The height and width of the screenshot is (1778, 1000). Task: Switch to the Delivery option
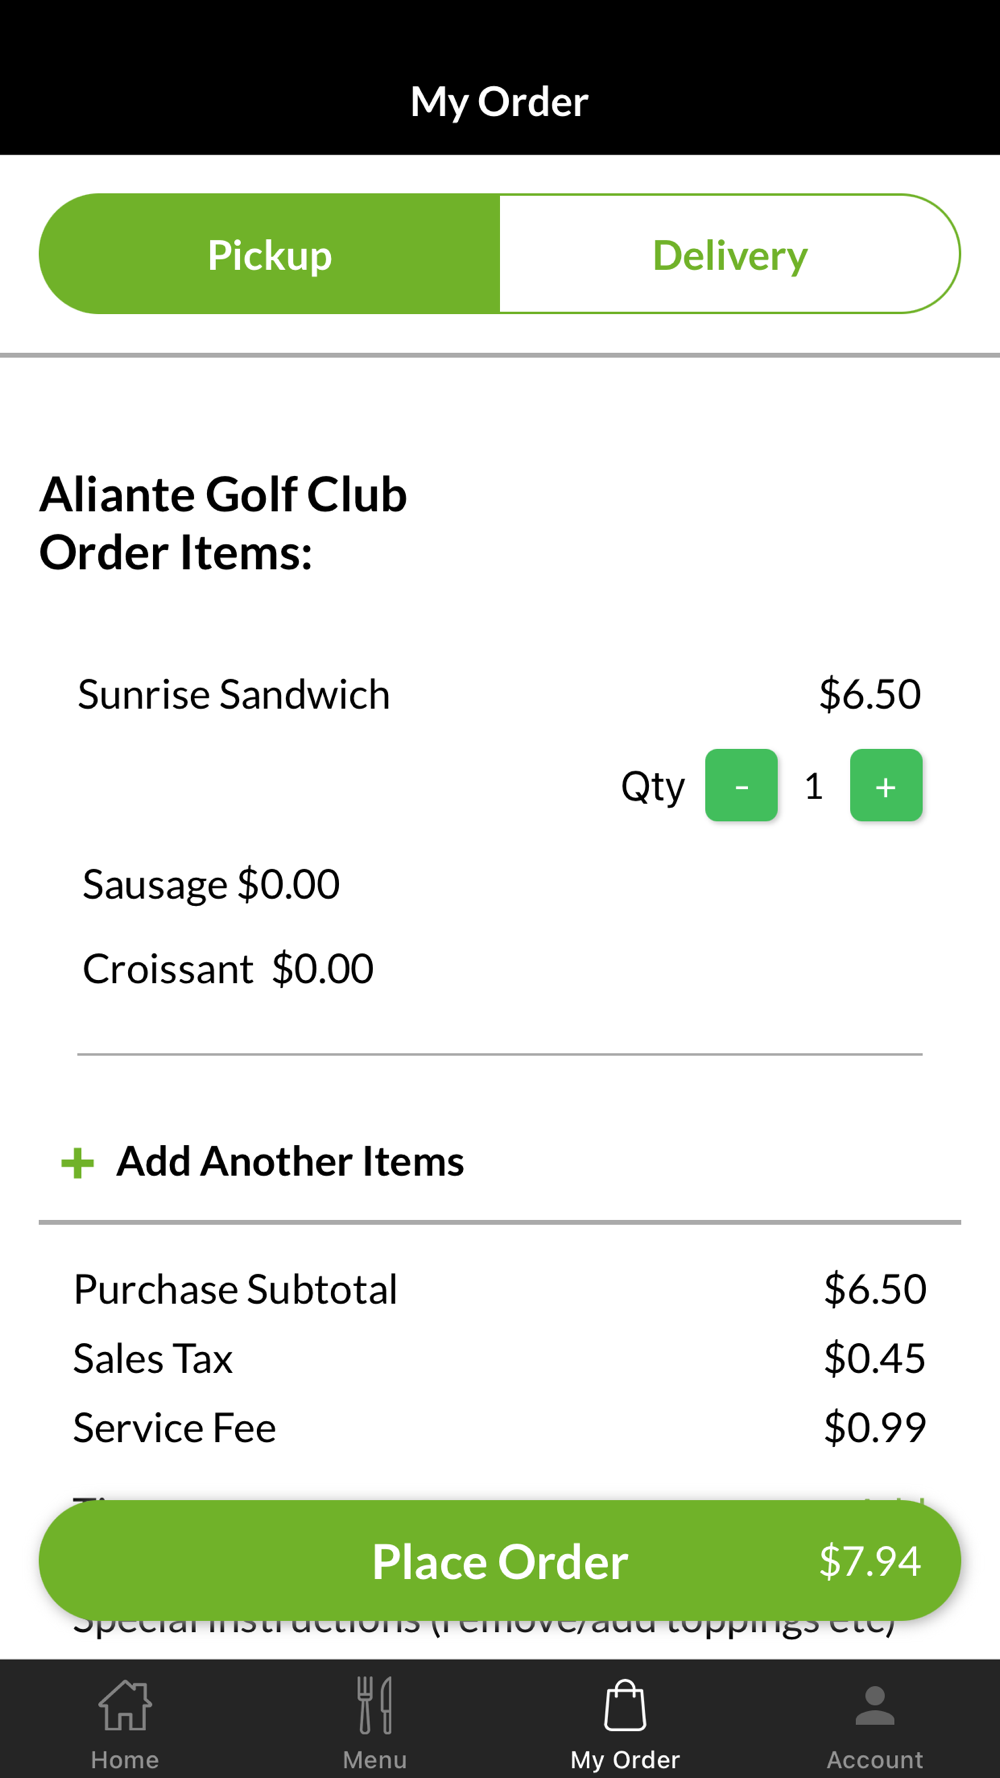730,254
